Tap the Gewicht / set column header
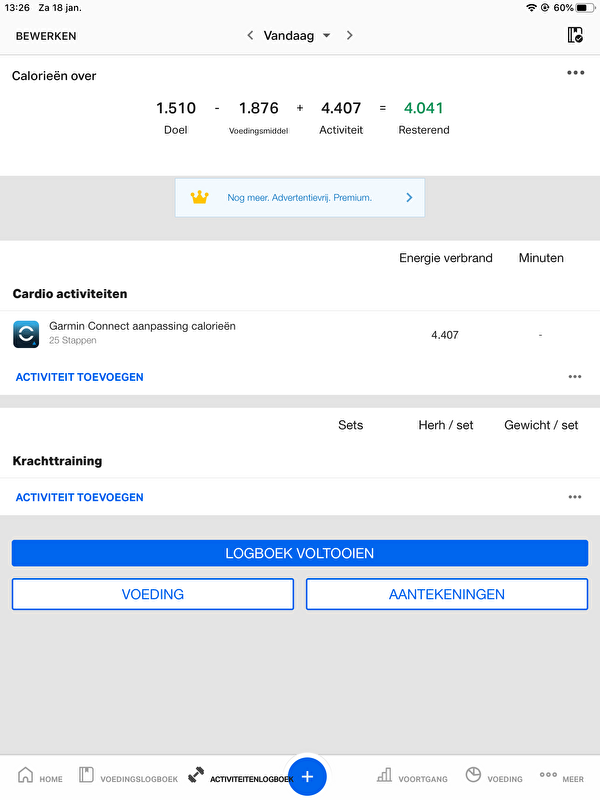This screenshot has width=600, height=800. tap(541, 425)
